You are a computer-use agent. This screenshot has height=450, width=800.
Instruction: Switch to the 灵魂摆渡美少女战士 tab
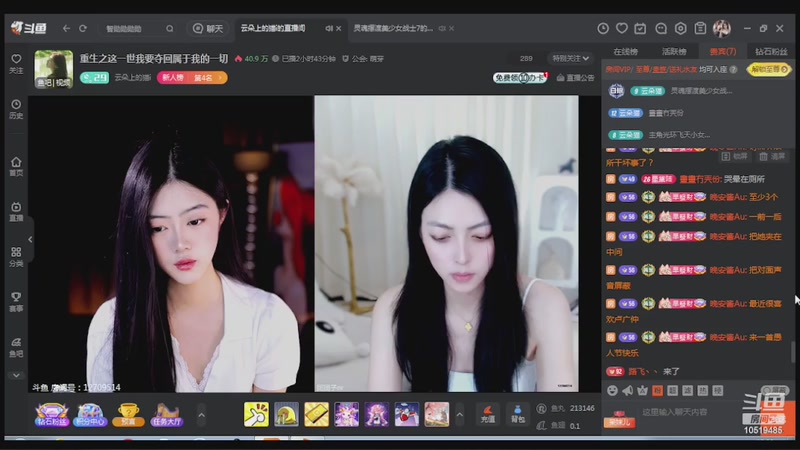tap(393, 29)
